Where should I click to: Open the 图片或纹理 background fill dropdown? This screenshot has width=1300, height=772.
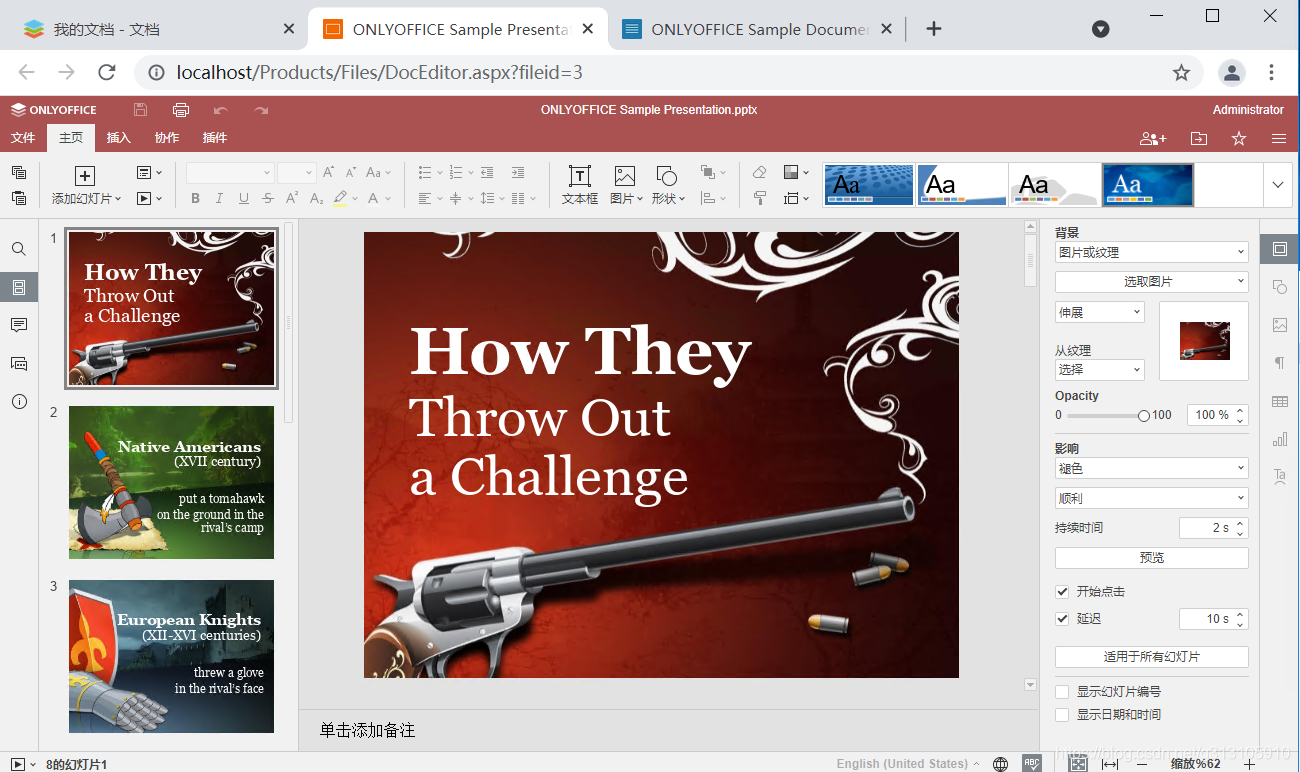pos(1152,253)
